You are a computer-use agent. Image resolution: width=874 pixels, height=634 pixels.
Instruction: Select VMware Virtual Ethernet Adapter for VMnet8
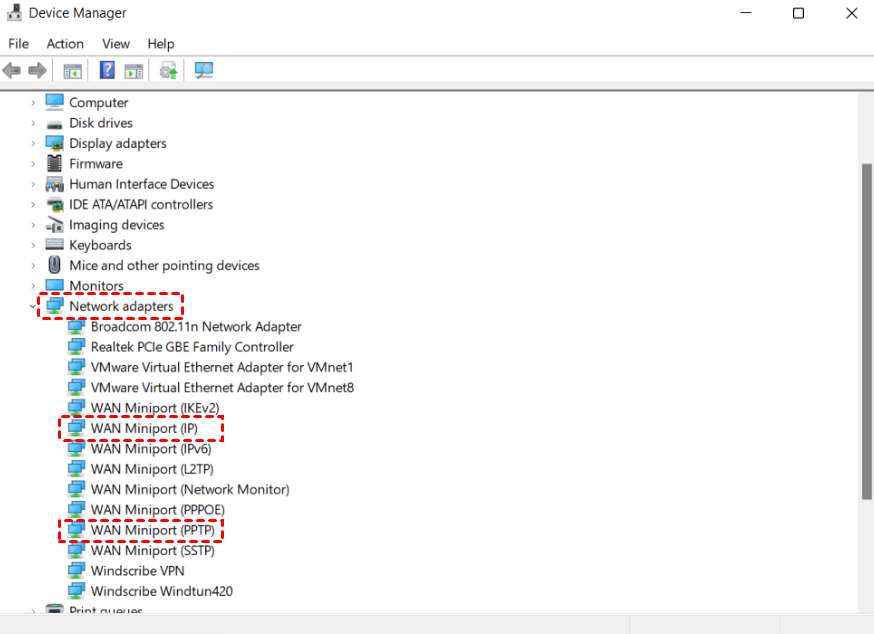click(222, 388)
